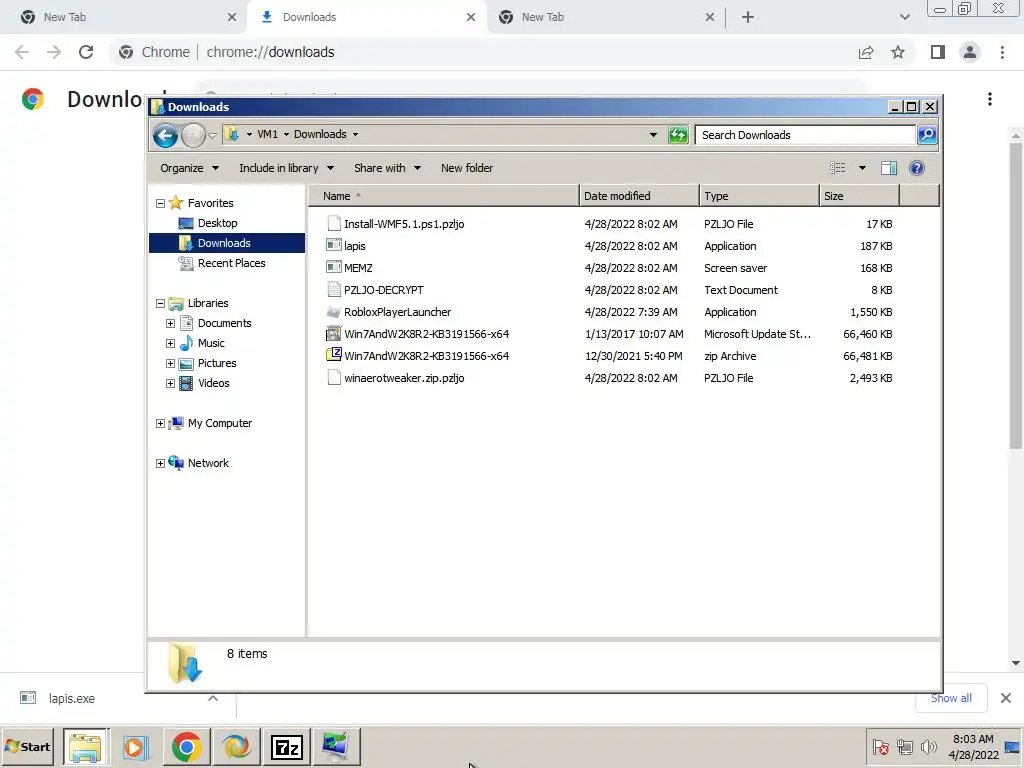This screenshot has height=768, width=1024.
Task: Switch to the first New Tab
Action: (123, 17)
